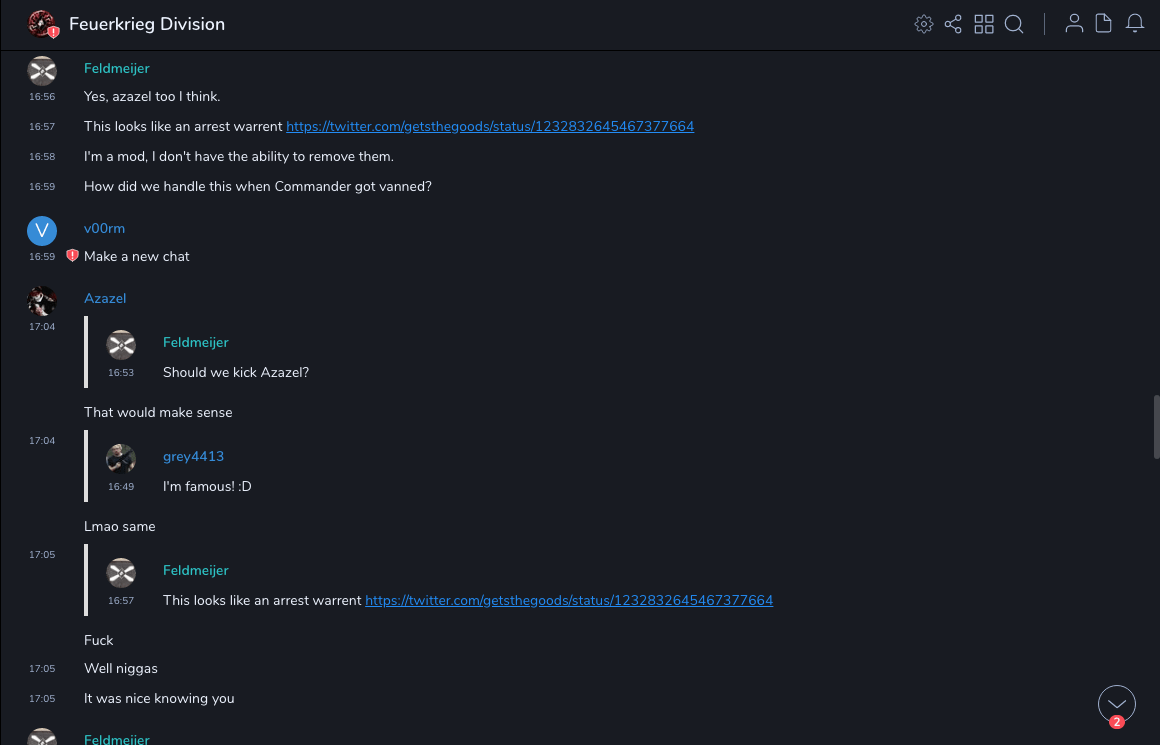Click the channel avatar in the header

[42, 24]
